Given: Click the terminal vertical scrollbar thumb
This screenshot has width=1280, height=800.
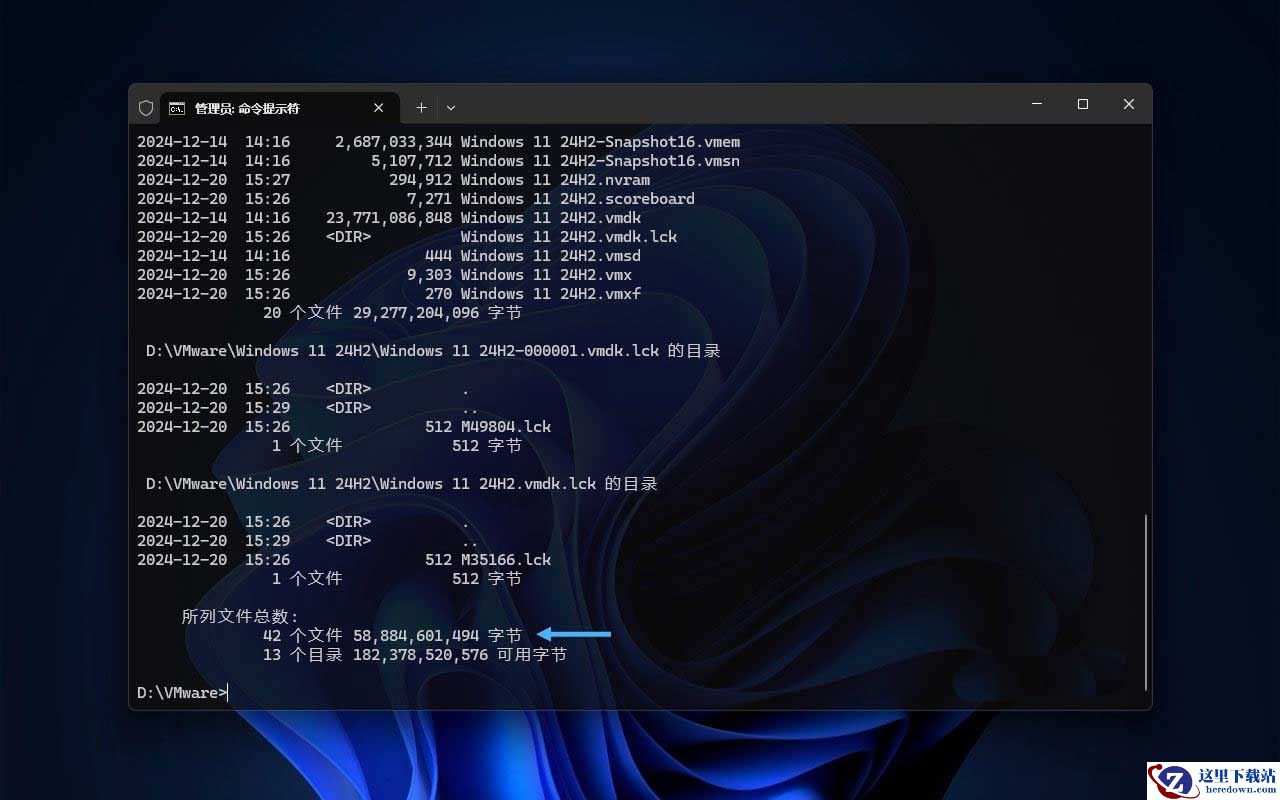Looking at the screenshot, I should (x=1146, y=601).
